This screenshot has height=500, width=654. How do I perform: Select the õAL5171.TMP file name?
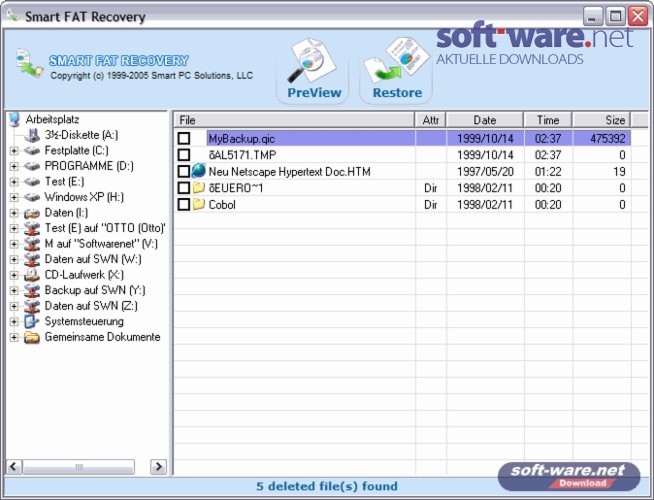[242, 155]
